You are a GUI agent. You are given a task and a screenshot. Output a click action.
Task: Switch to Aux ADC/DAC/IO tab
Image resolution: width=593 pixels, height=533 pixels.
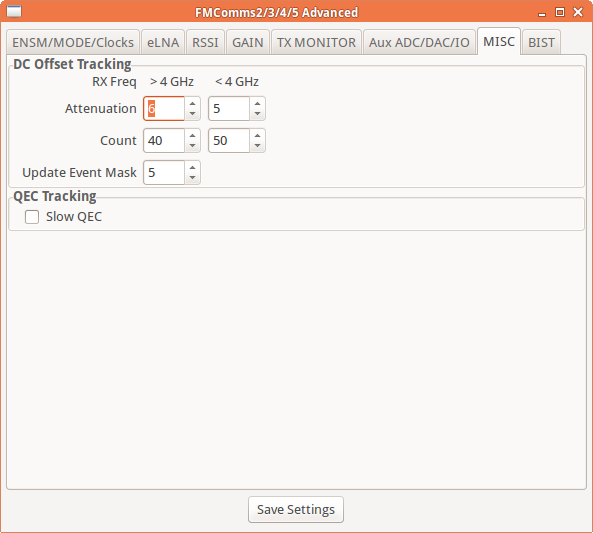pos(419,42)
